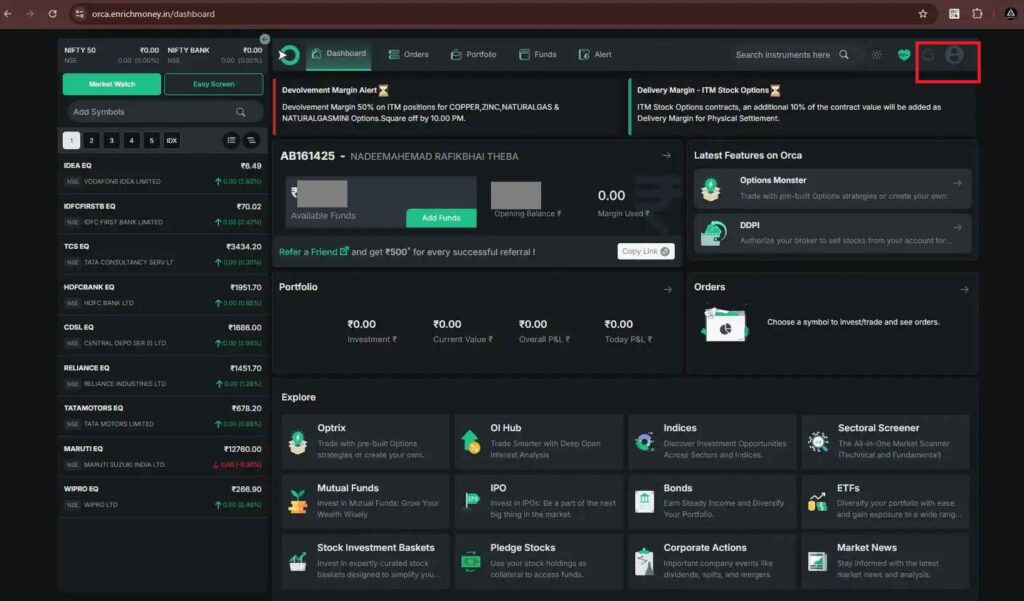1024x601 pixels.
Task: Select the HDFCBANK EQ watchlist row
Action: pos(163,295)
